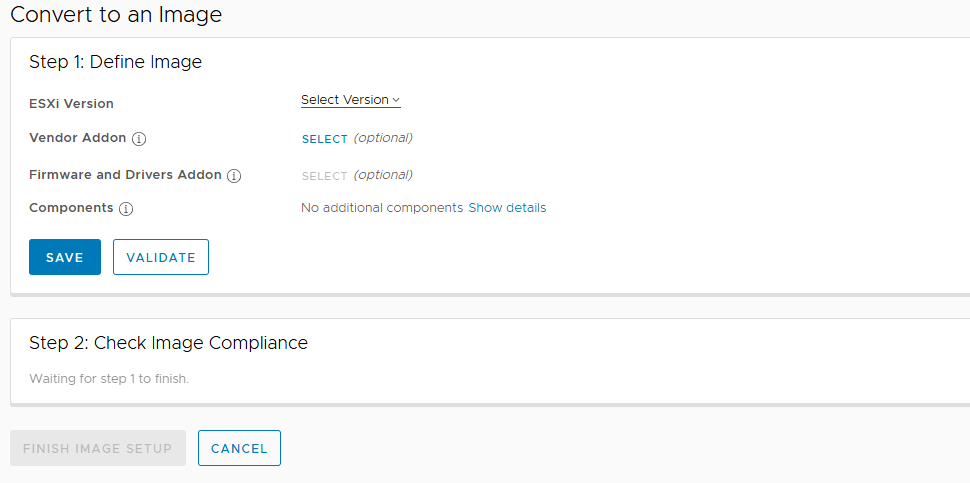Image resolution: width=970 pixels, height=483 pixels.
Task: Click the Step 1: Define Image heading
Action: 115,62
